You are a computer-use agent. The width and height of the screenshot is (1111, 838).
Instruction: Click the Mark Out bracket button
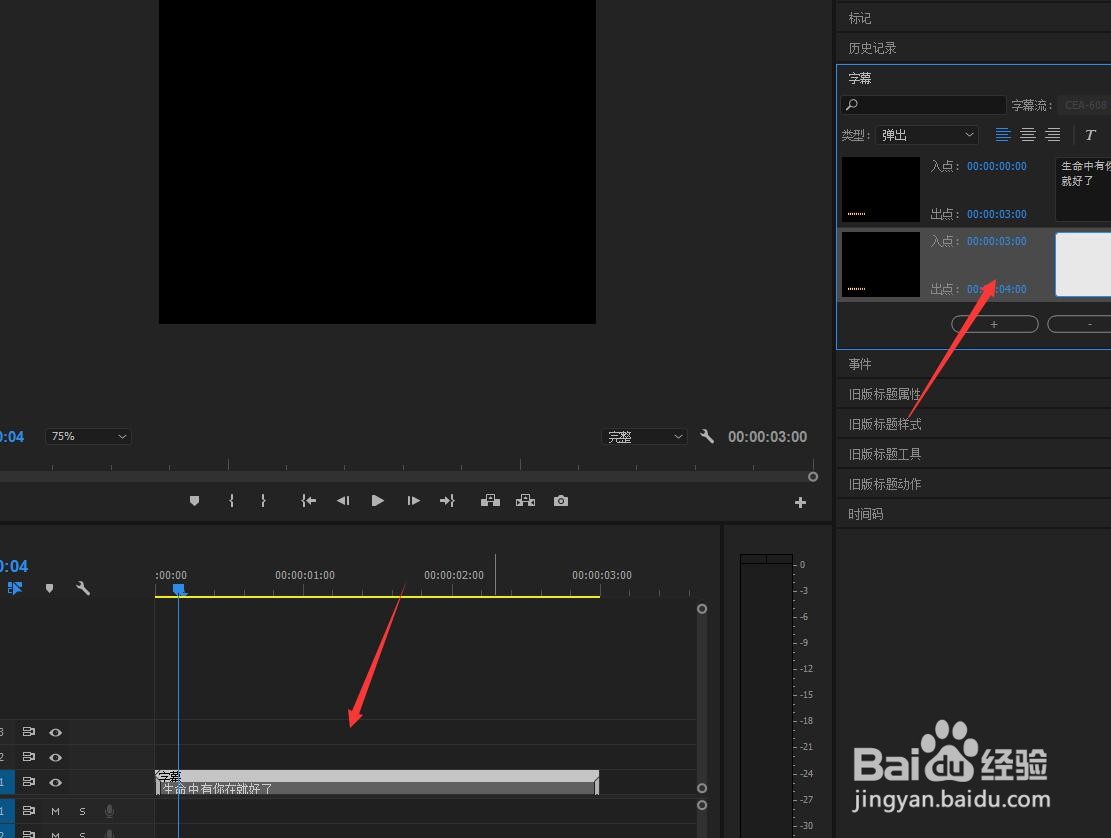[x=263, y=501]
